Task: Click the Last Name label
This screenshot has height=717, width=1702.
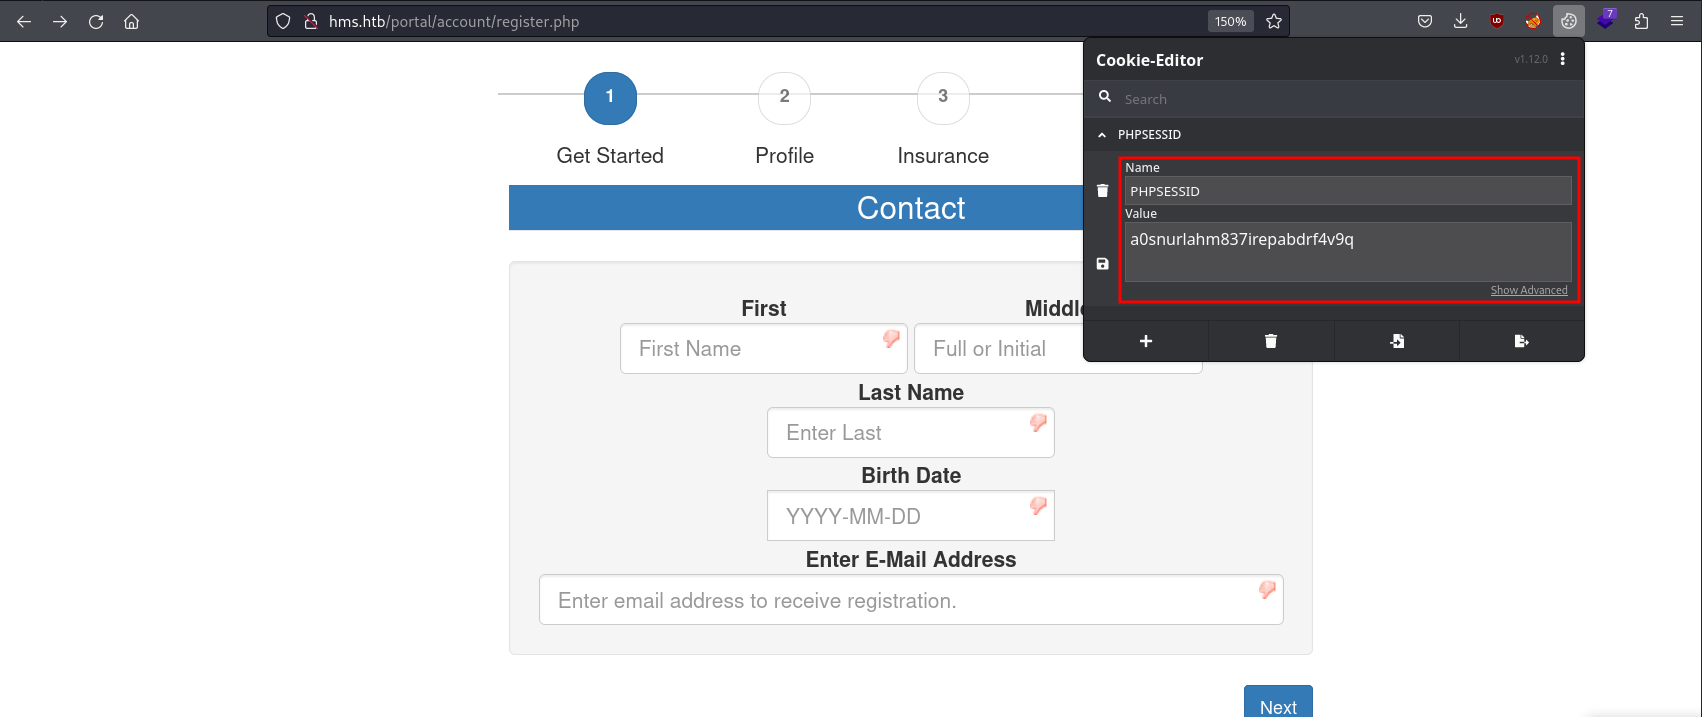Action: tap(911, 392)
